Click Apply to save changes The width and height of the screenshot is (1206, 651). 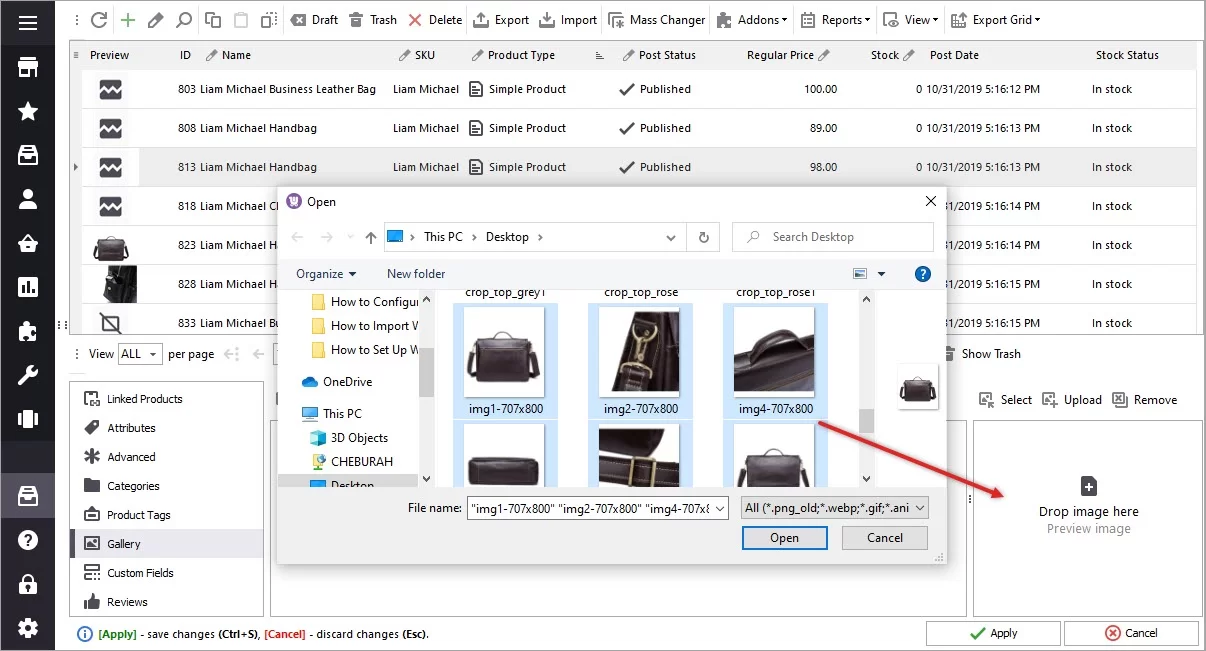pyautogui.click(x=993, y=632)
